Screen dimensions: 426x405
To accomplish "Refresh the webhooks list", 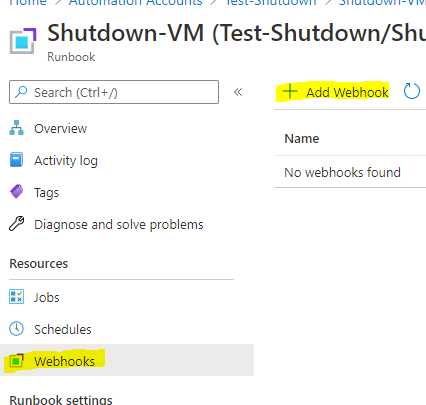I will click(412, 91).
